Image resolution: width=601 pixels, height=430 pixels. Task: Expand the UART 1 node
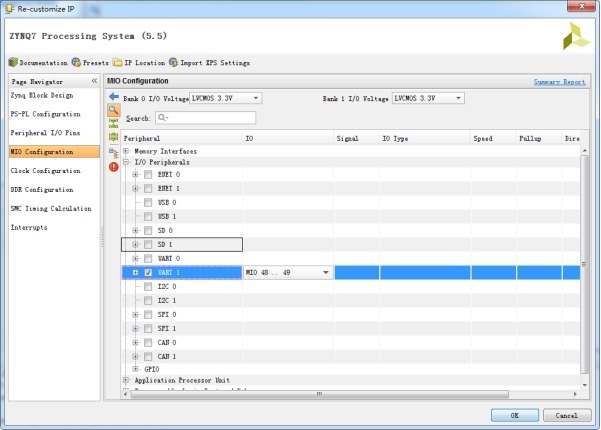[135, 272]
